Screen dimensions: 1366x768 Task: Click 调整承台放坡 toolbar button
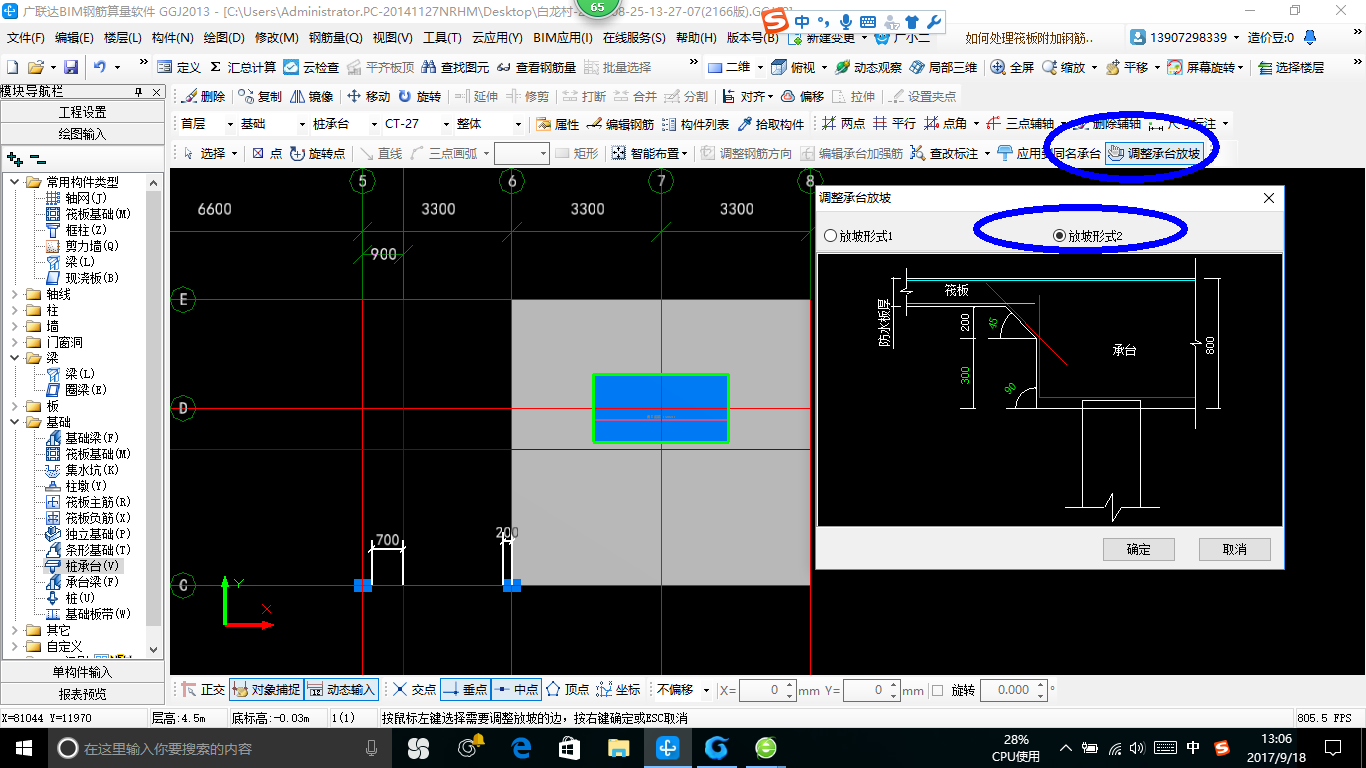click(x=1153, y=154)
